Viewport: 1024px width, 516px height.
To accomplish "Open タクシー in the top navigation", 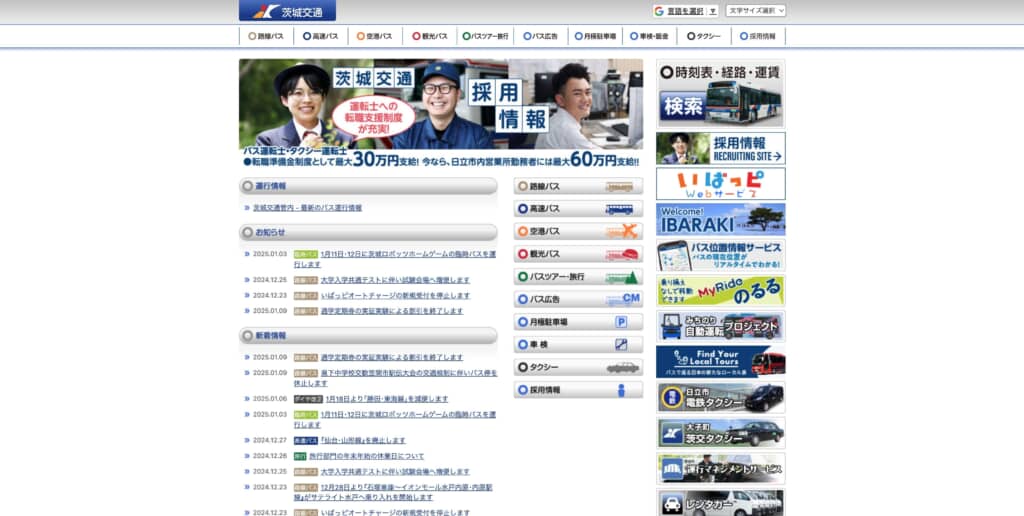I will [x=704, y=37].
